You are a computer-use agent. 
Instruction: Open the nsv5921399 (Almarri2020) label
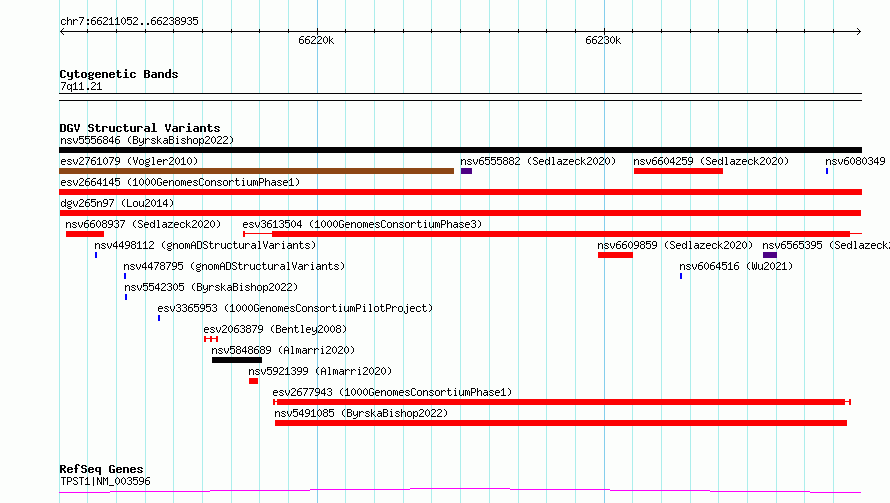tap(320, 371)
